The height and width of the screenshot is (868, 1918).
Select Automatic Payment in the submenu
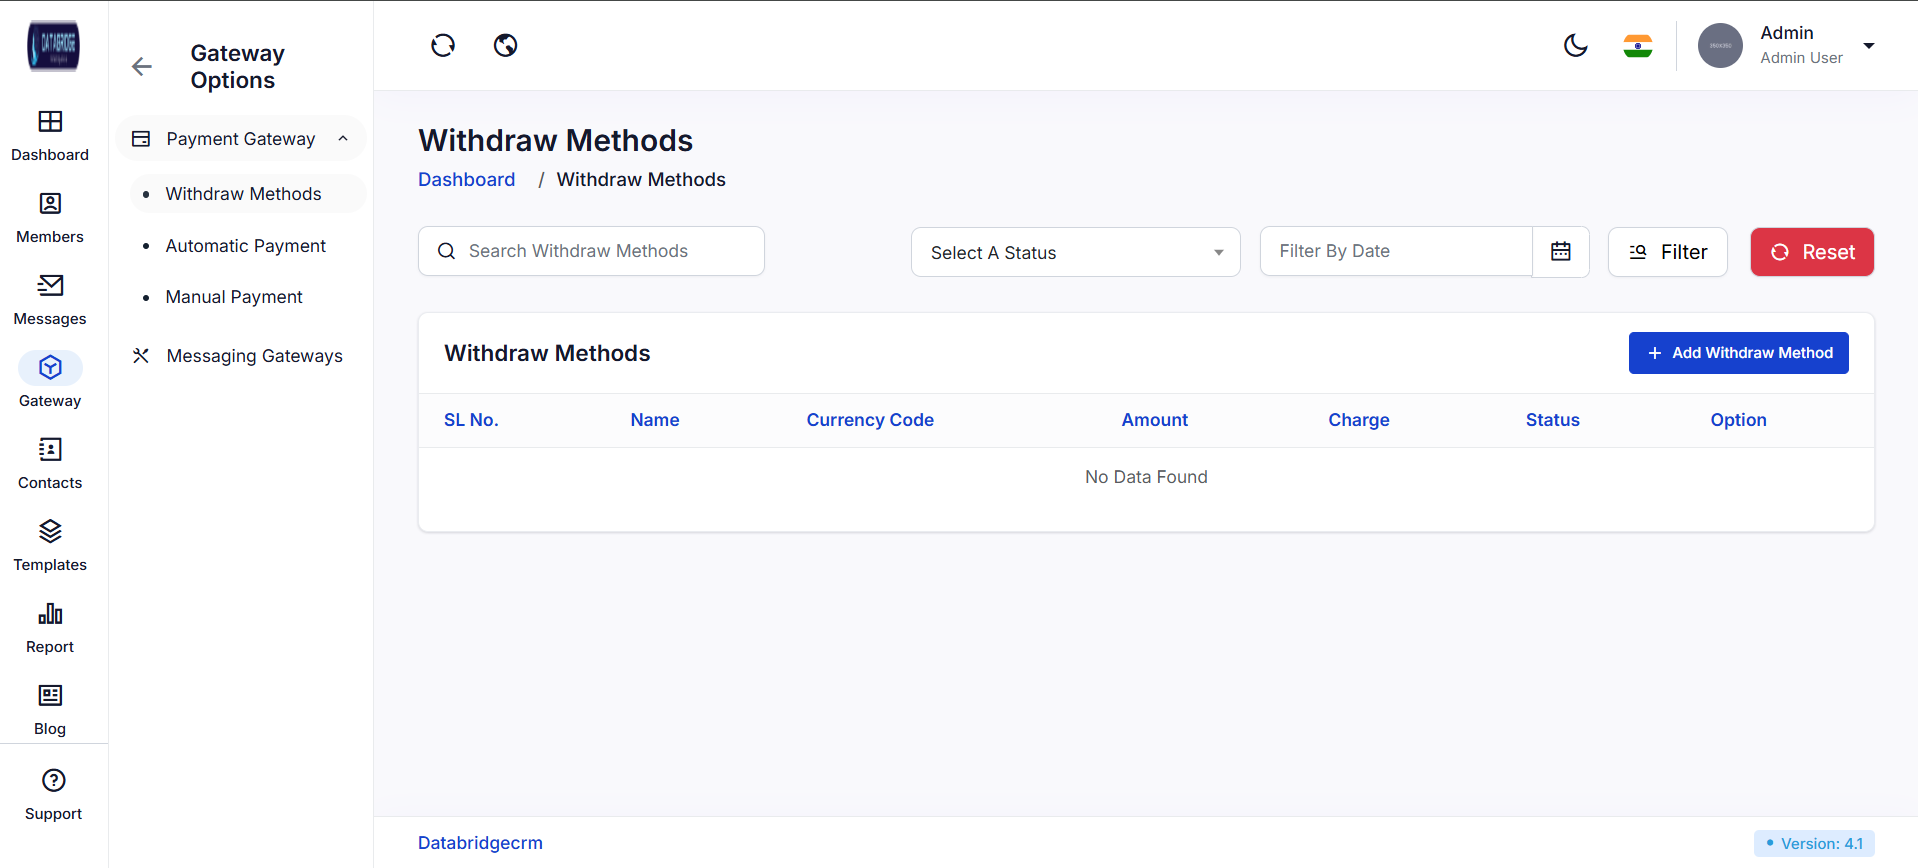[245, 246]
